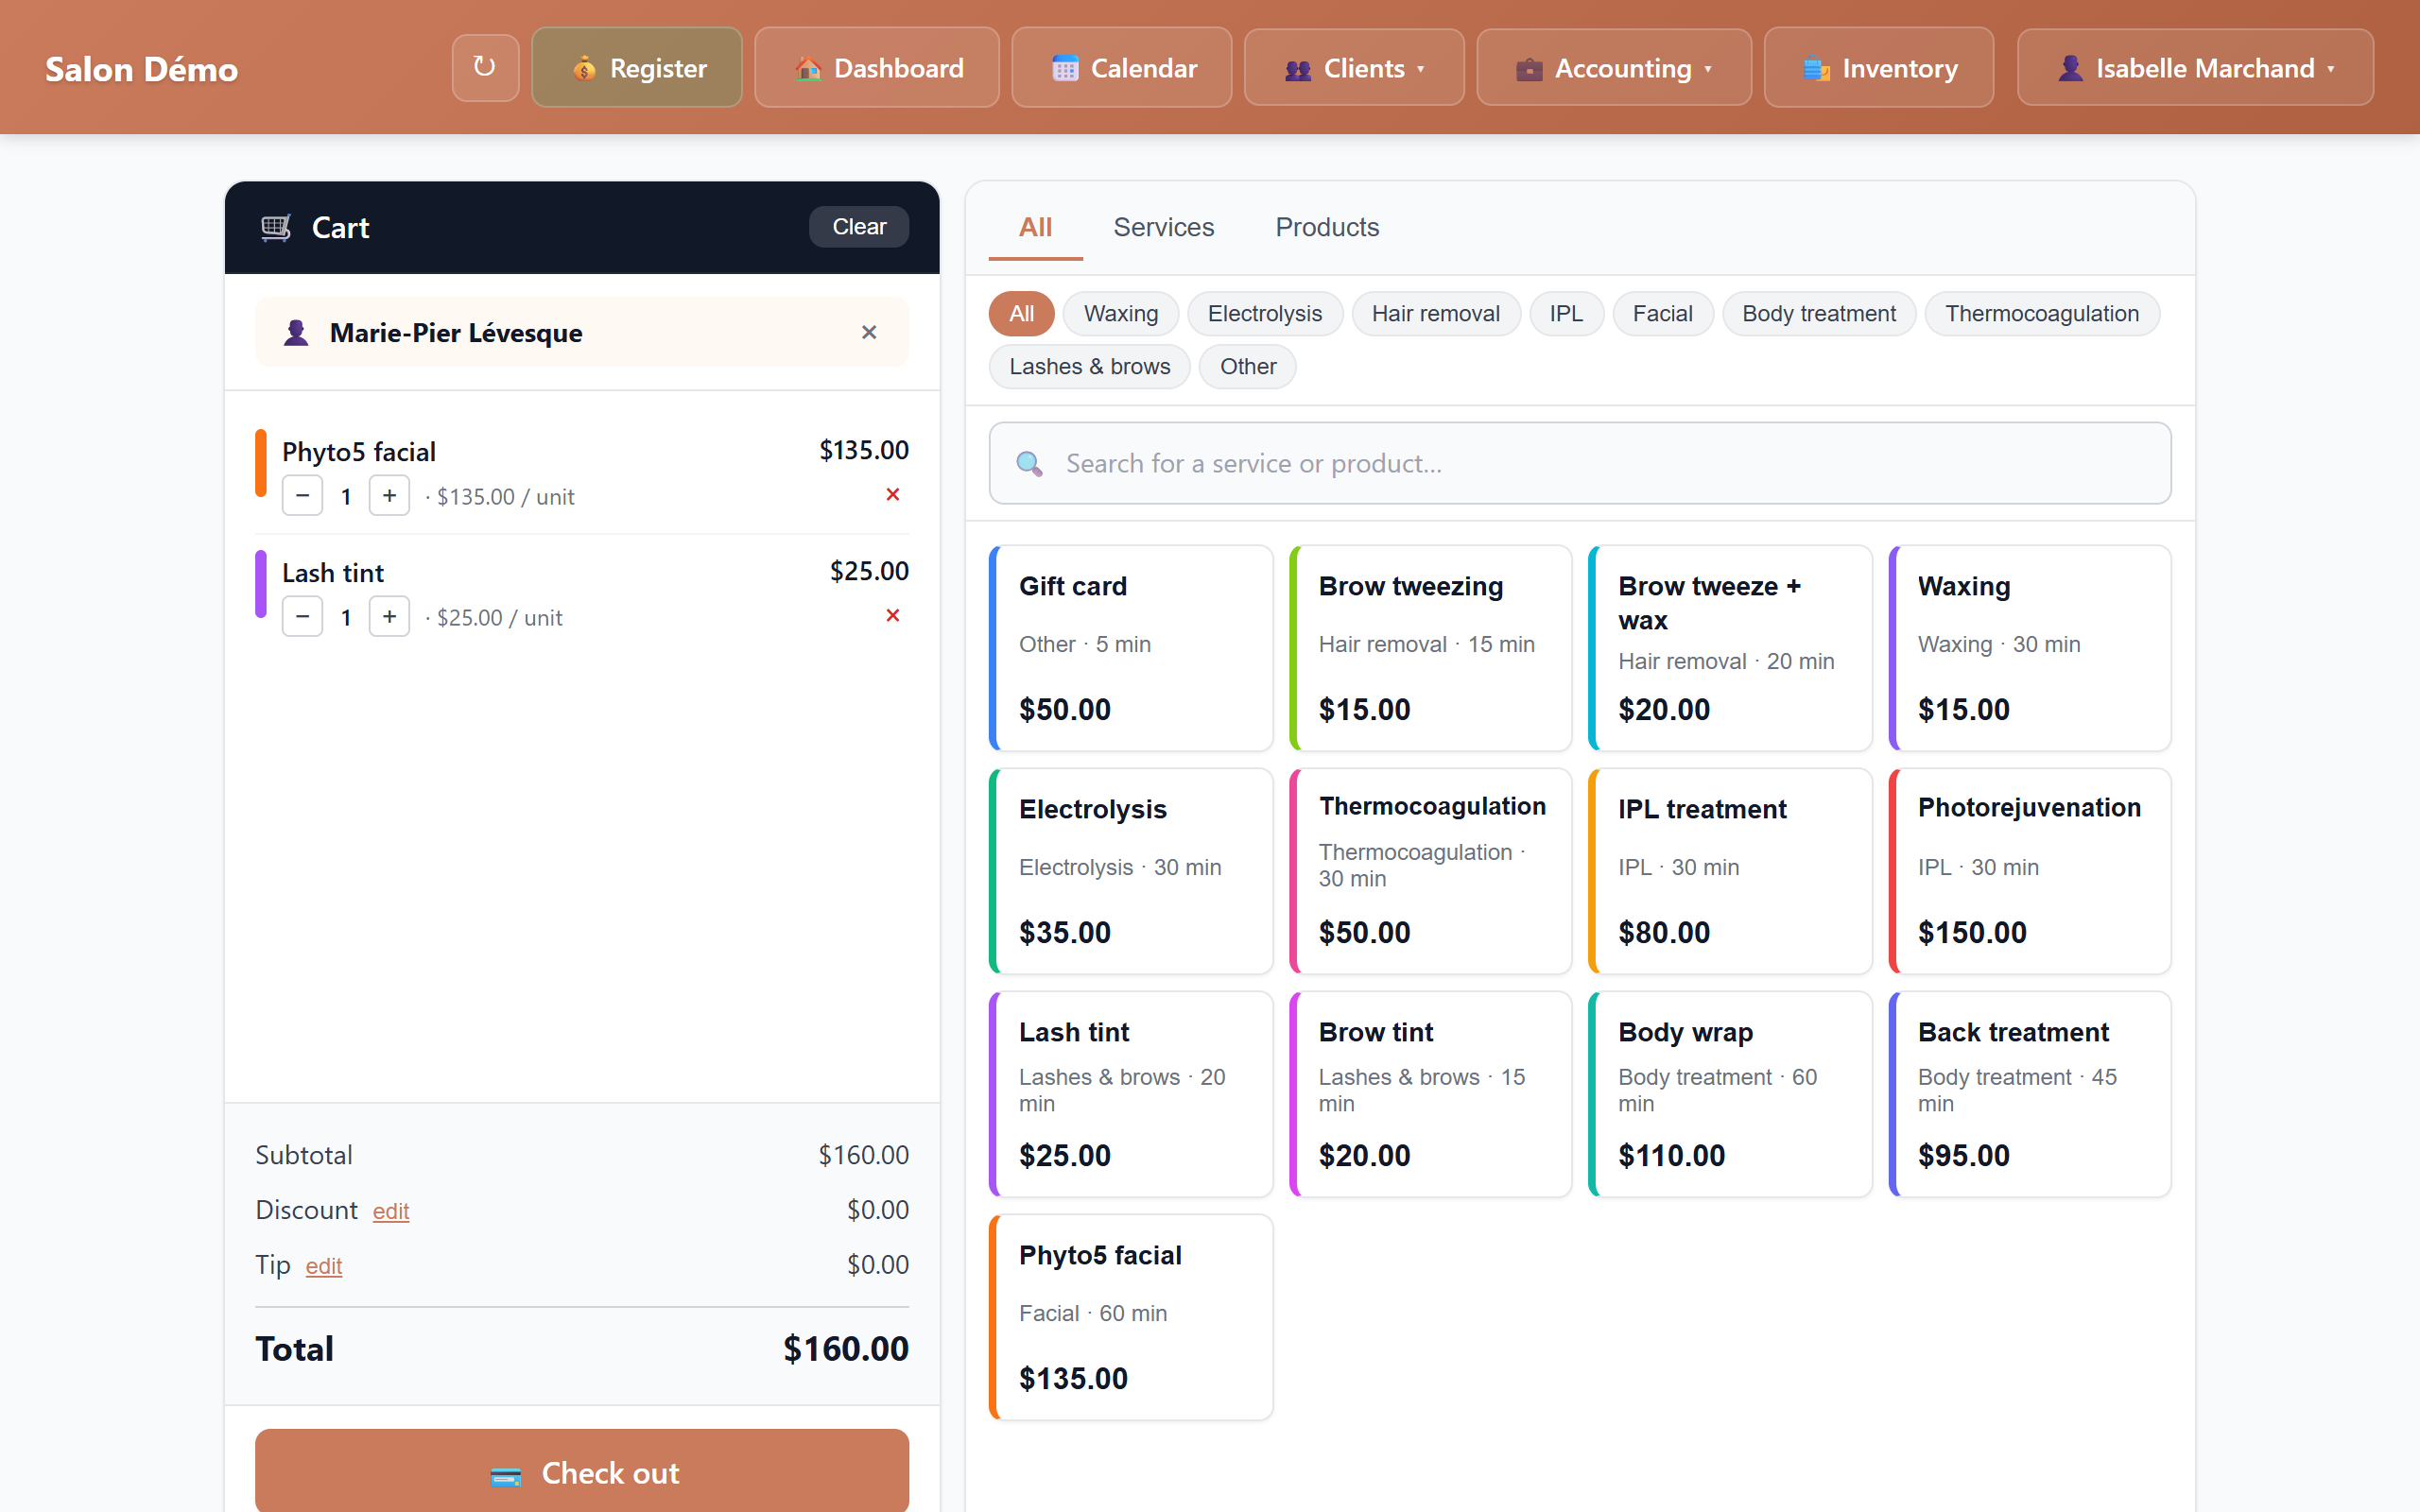Add the Brow tweezing service card
Image resolution: width=2420 pixels, height=1512 pixels.
1430,648
